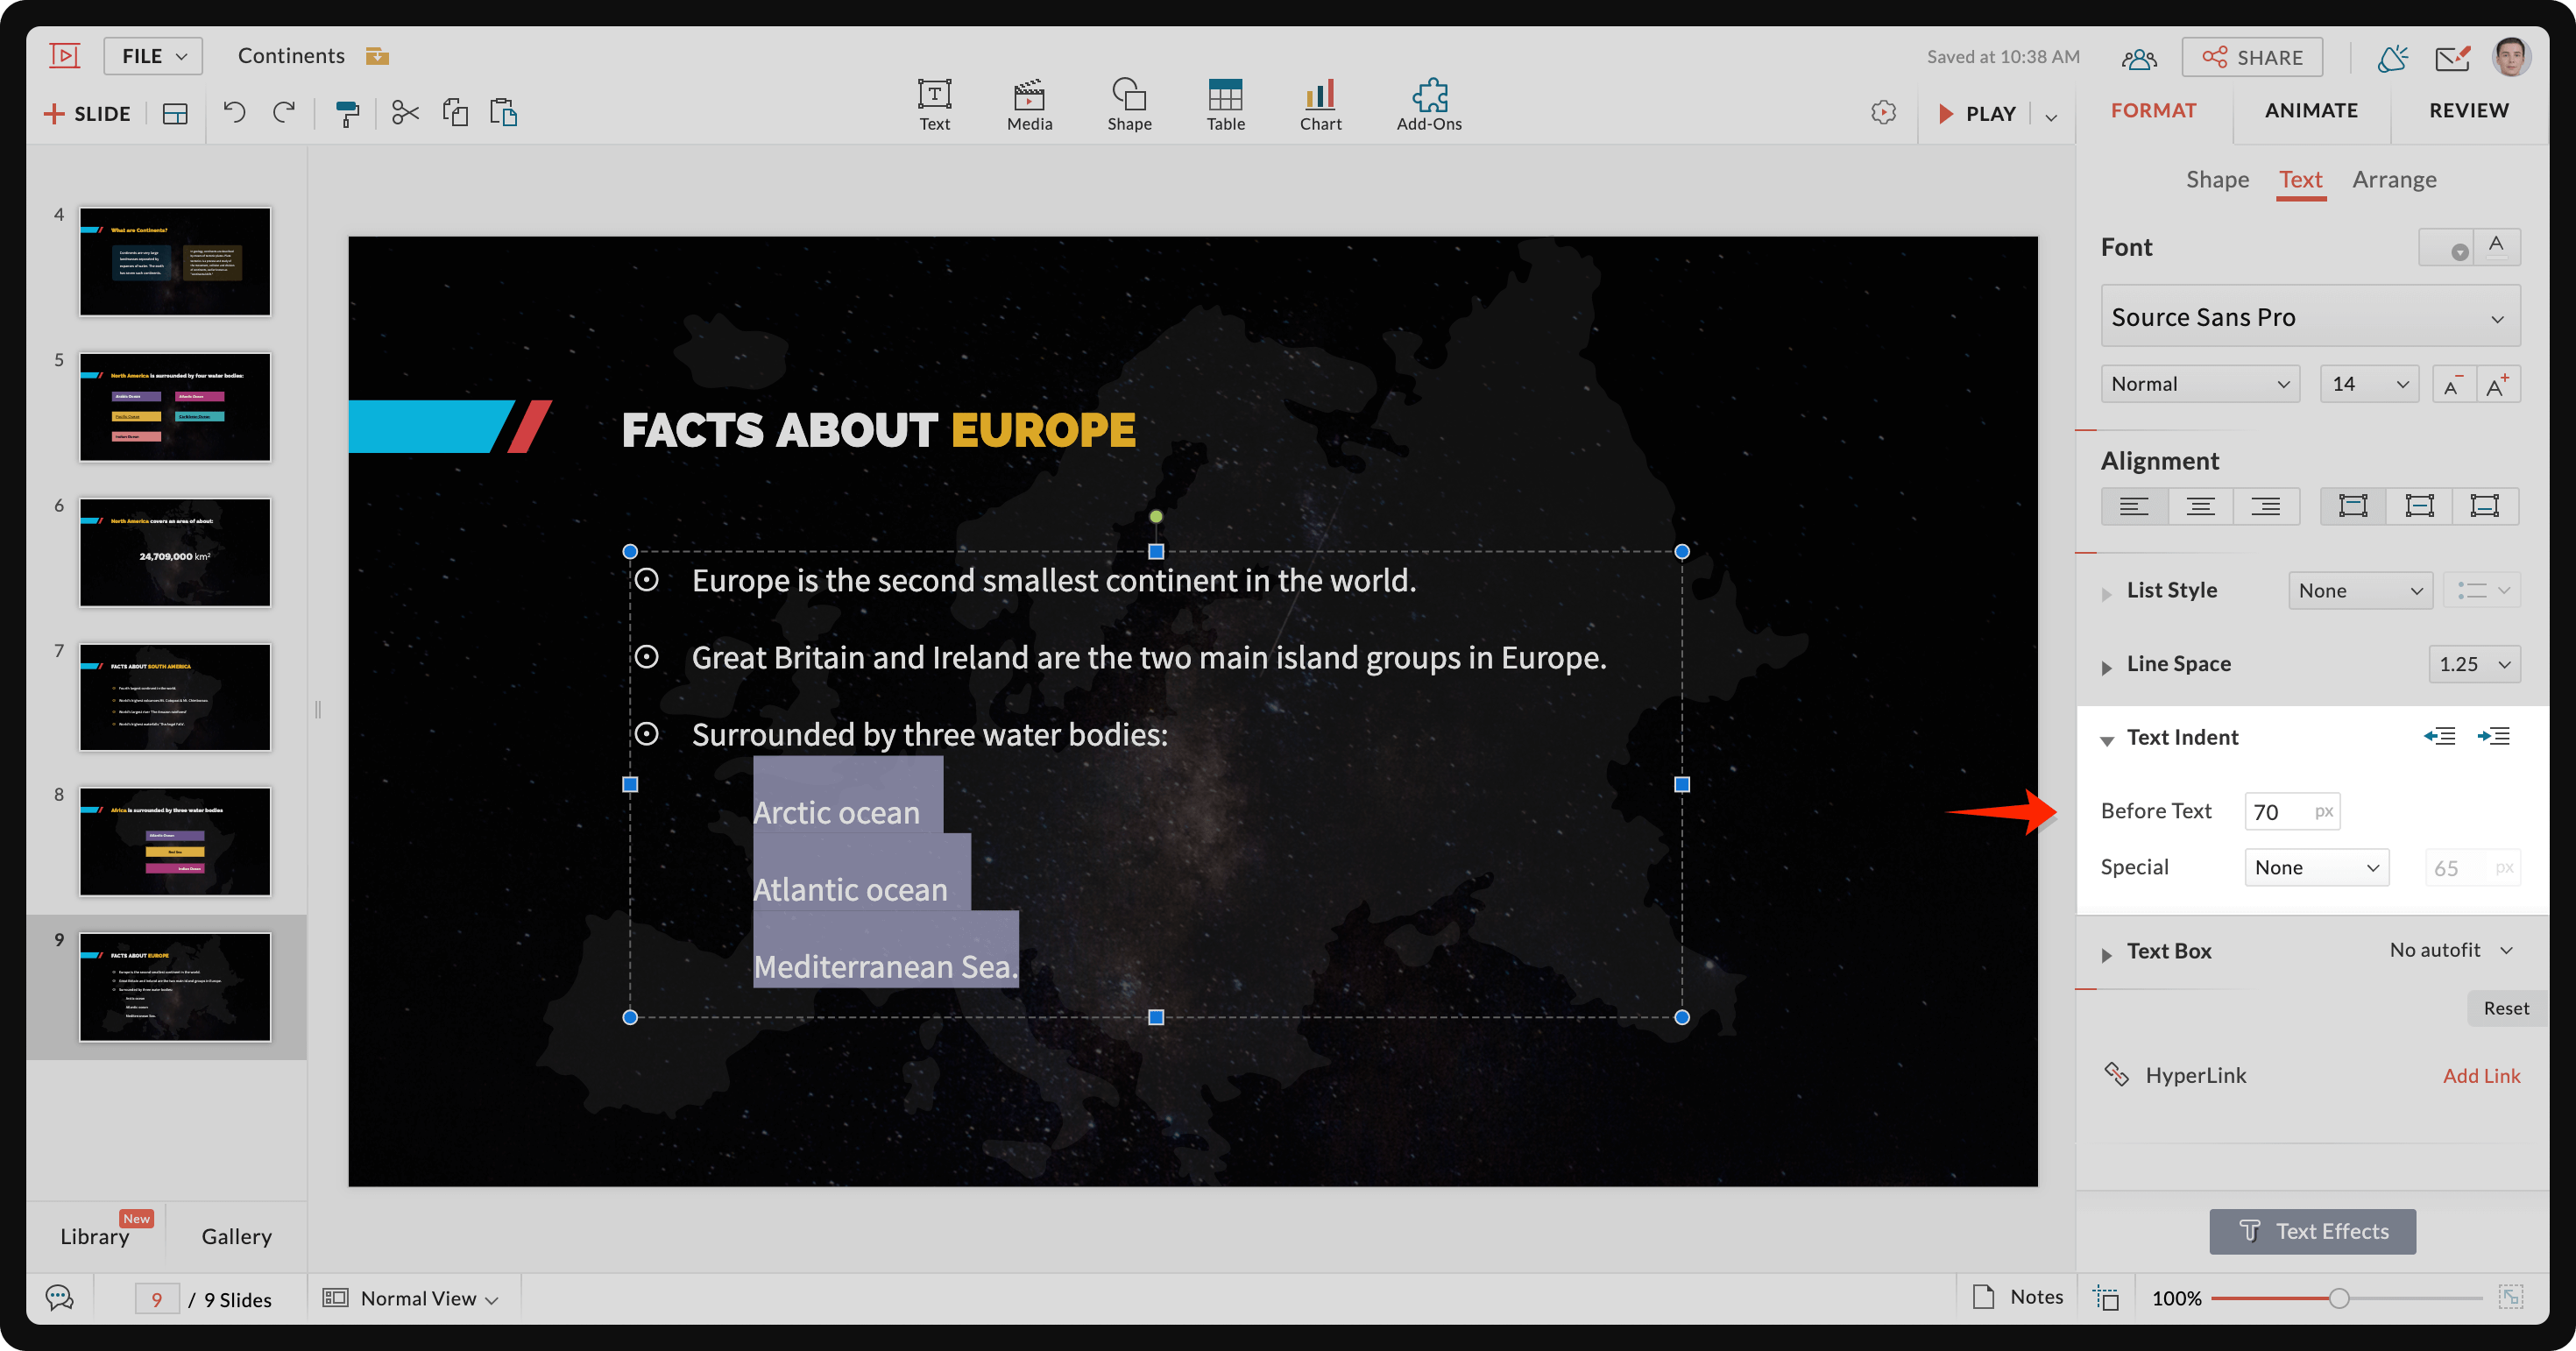Toggle center text alignment
The width and height of the screenshot is (2576, 1351).
tap(2199, 506)
